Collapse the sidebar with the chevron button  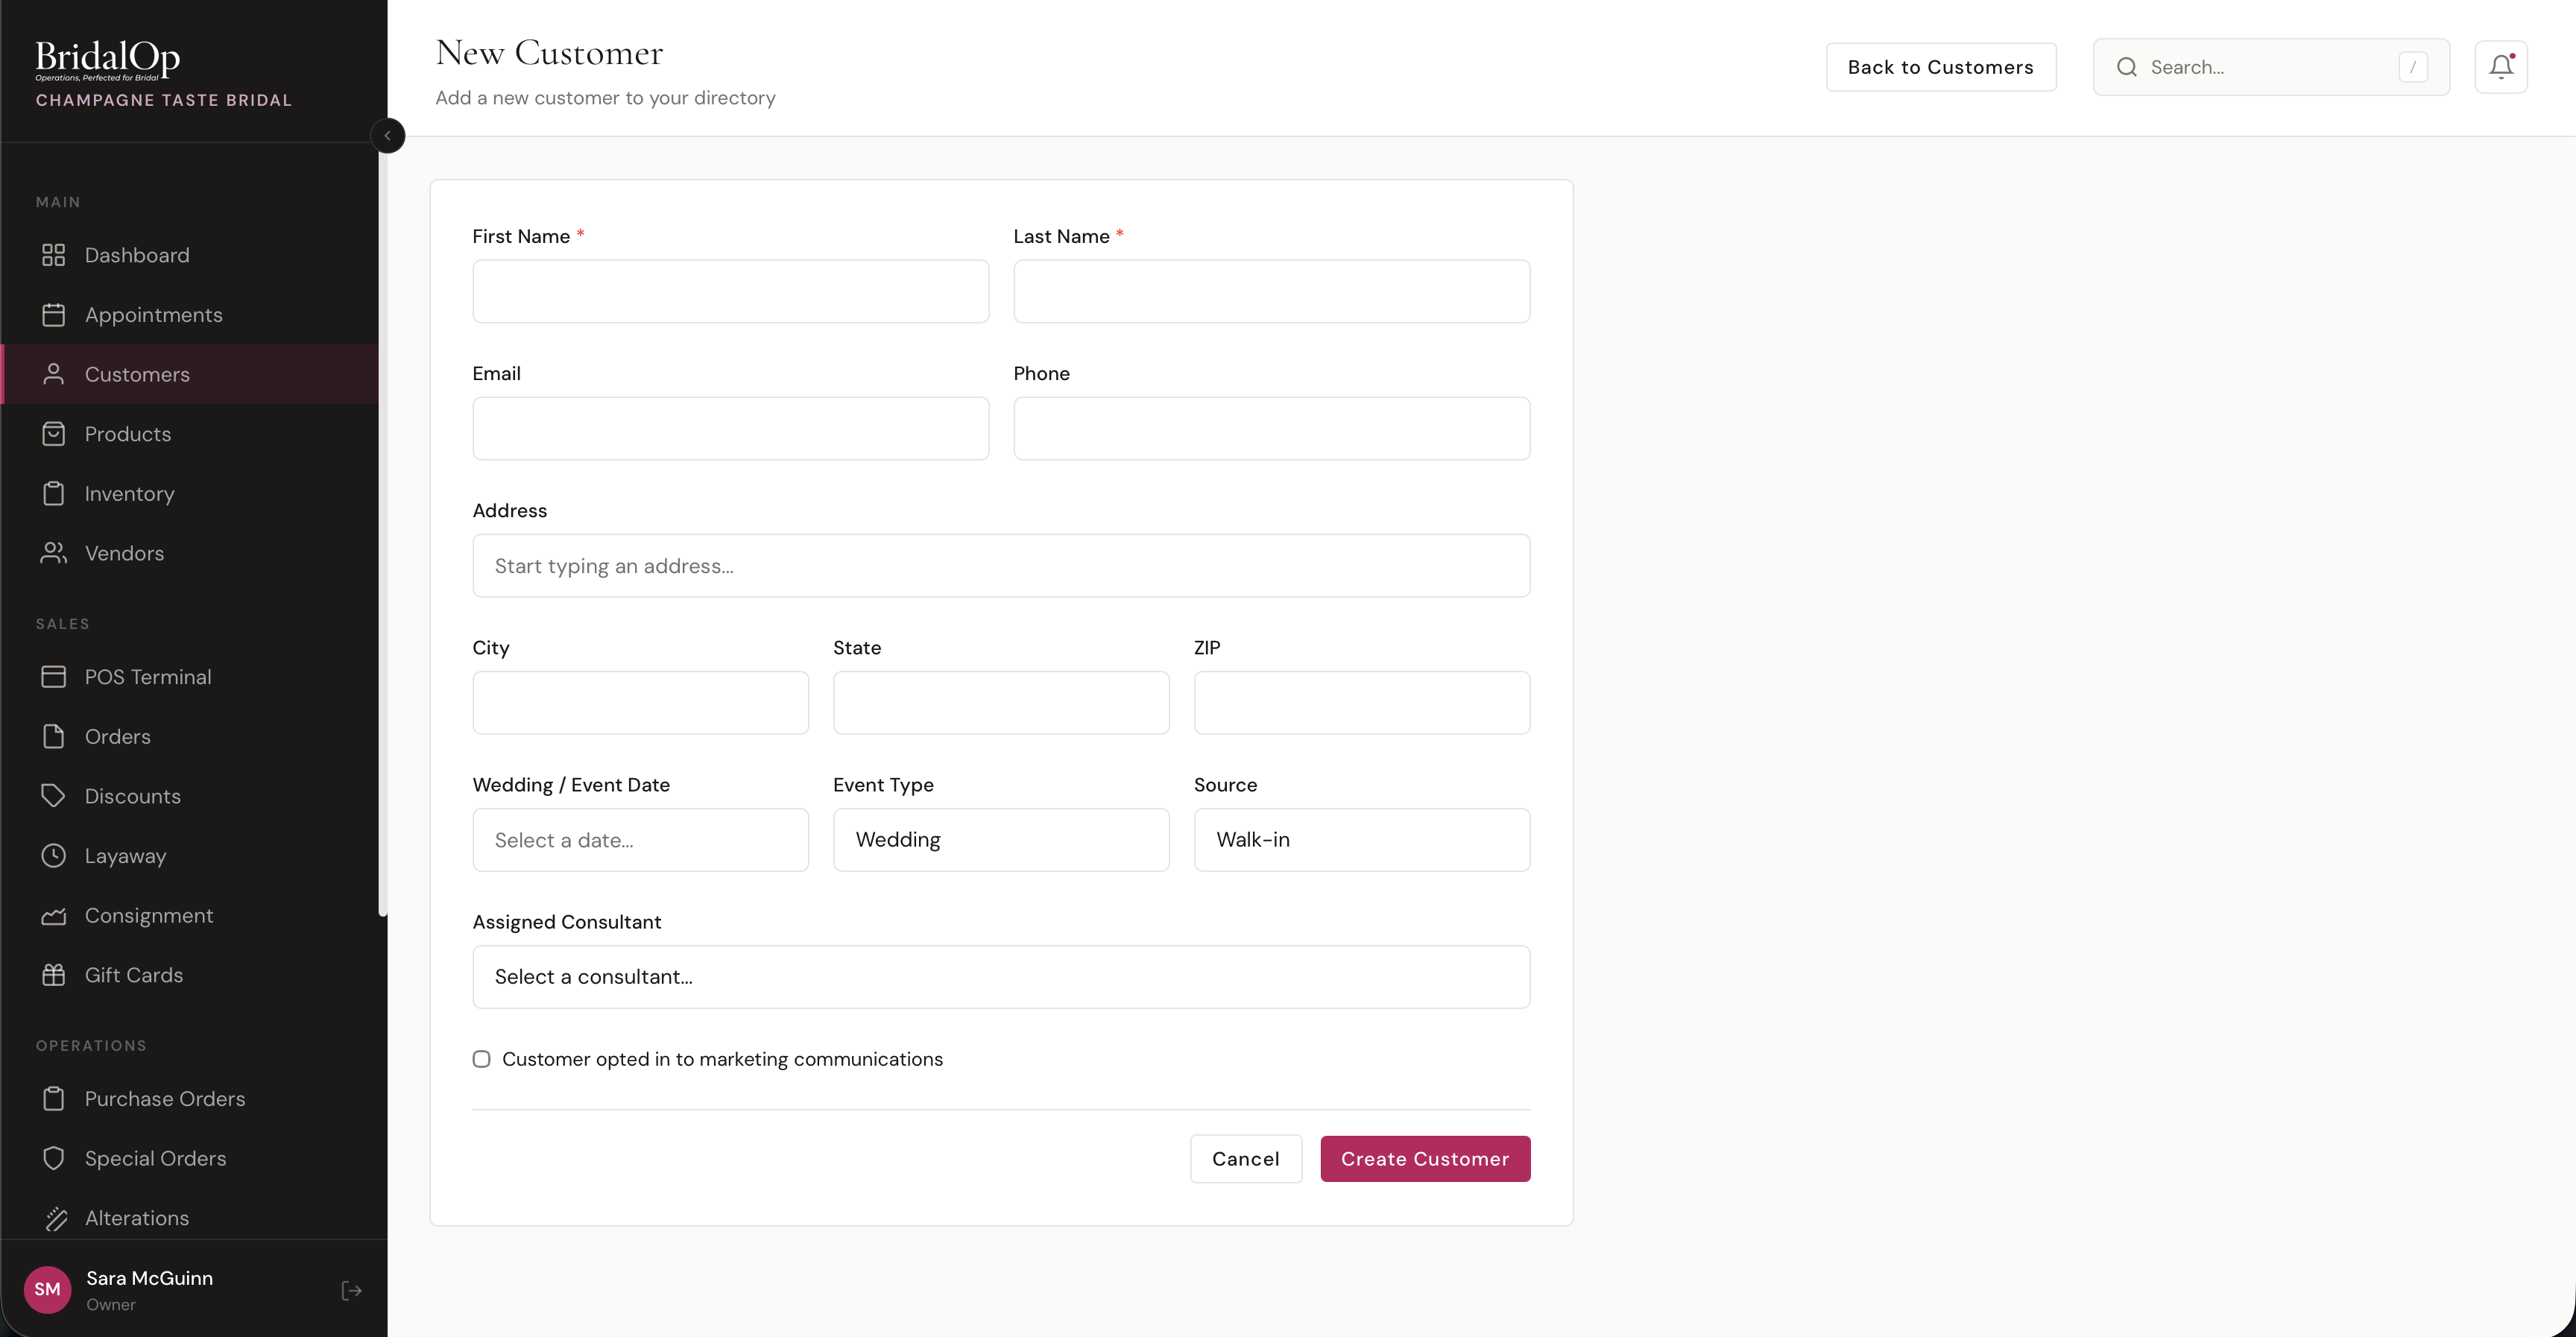click(x=388, y=135)
